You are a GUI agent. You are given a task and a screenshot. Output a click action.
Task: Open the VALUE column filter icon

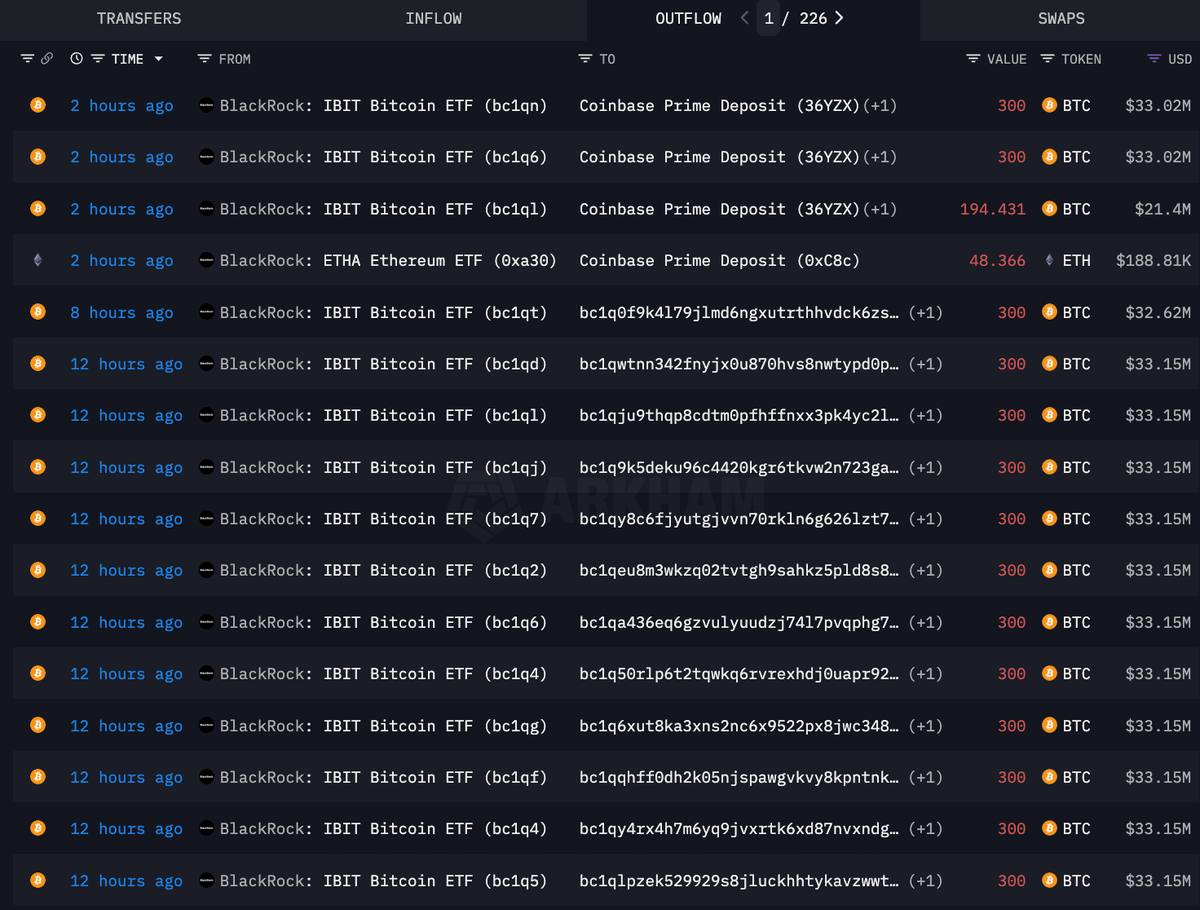(973, 59)
